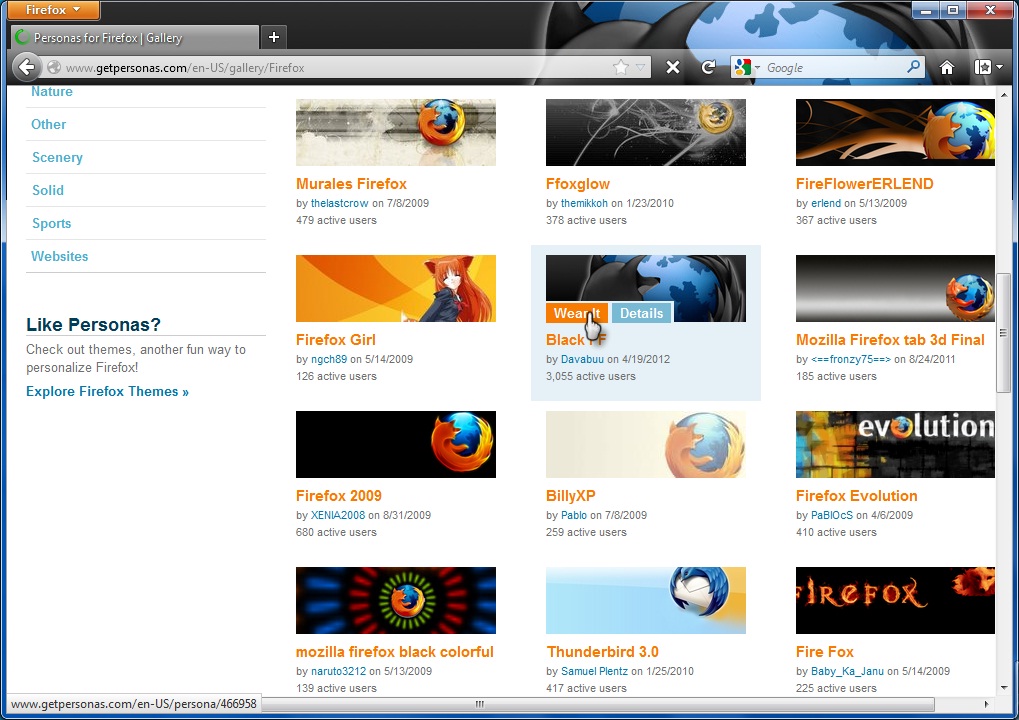Open the Firefox 2009 thumbnail
The height and width of the screenshot is (720, 1019).
tap(396, 444)
